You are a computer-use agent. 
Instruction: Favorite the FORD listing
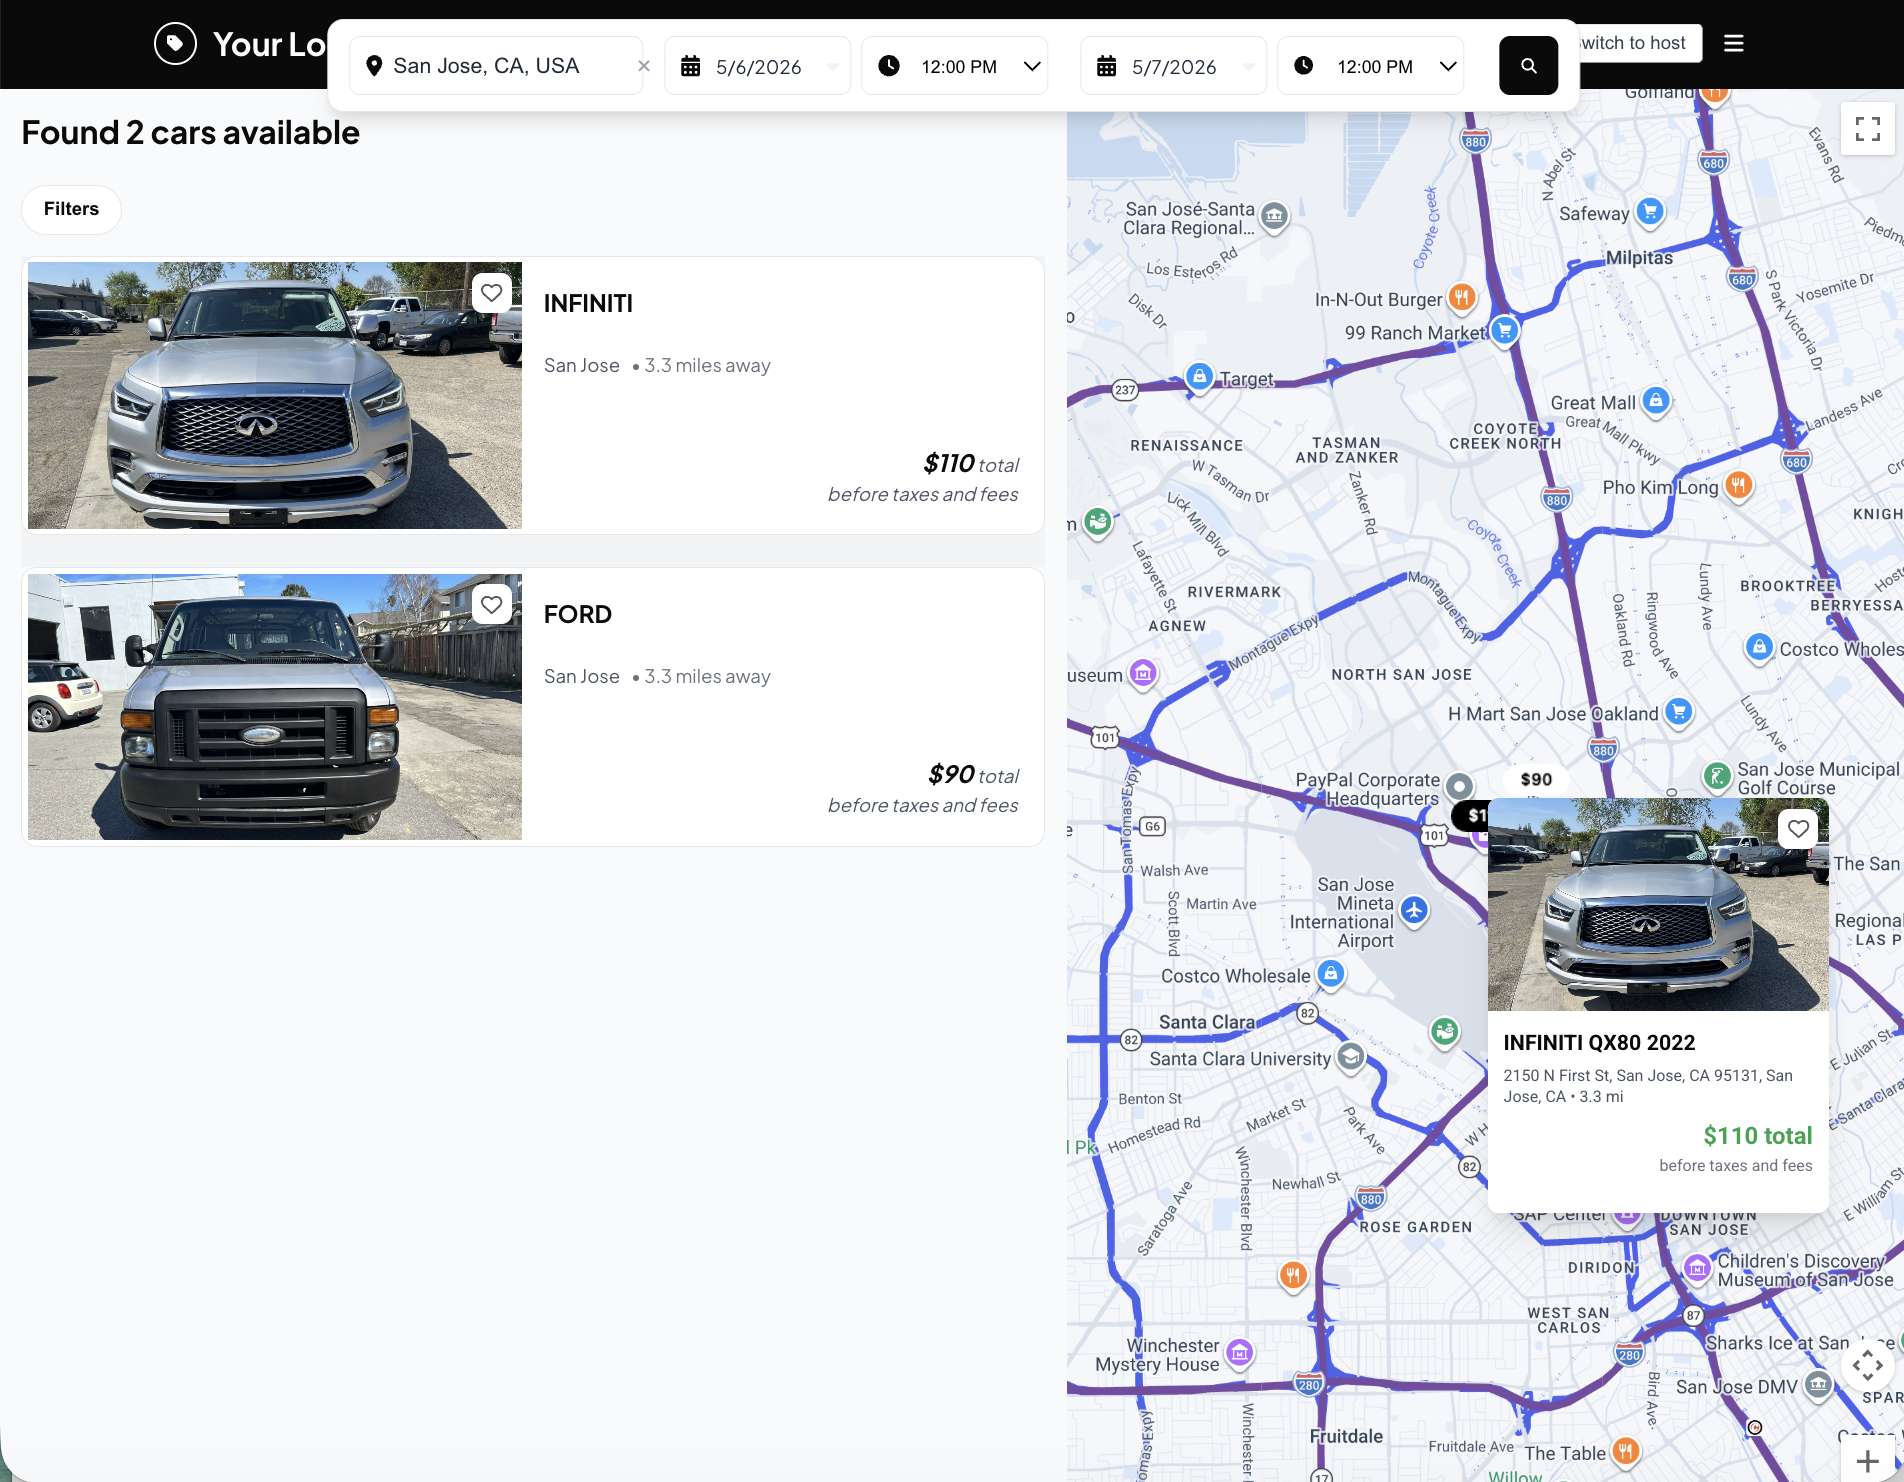491,604
